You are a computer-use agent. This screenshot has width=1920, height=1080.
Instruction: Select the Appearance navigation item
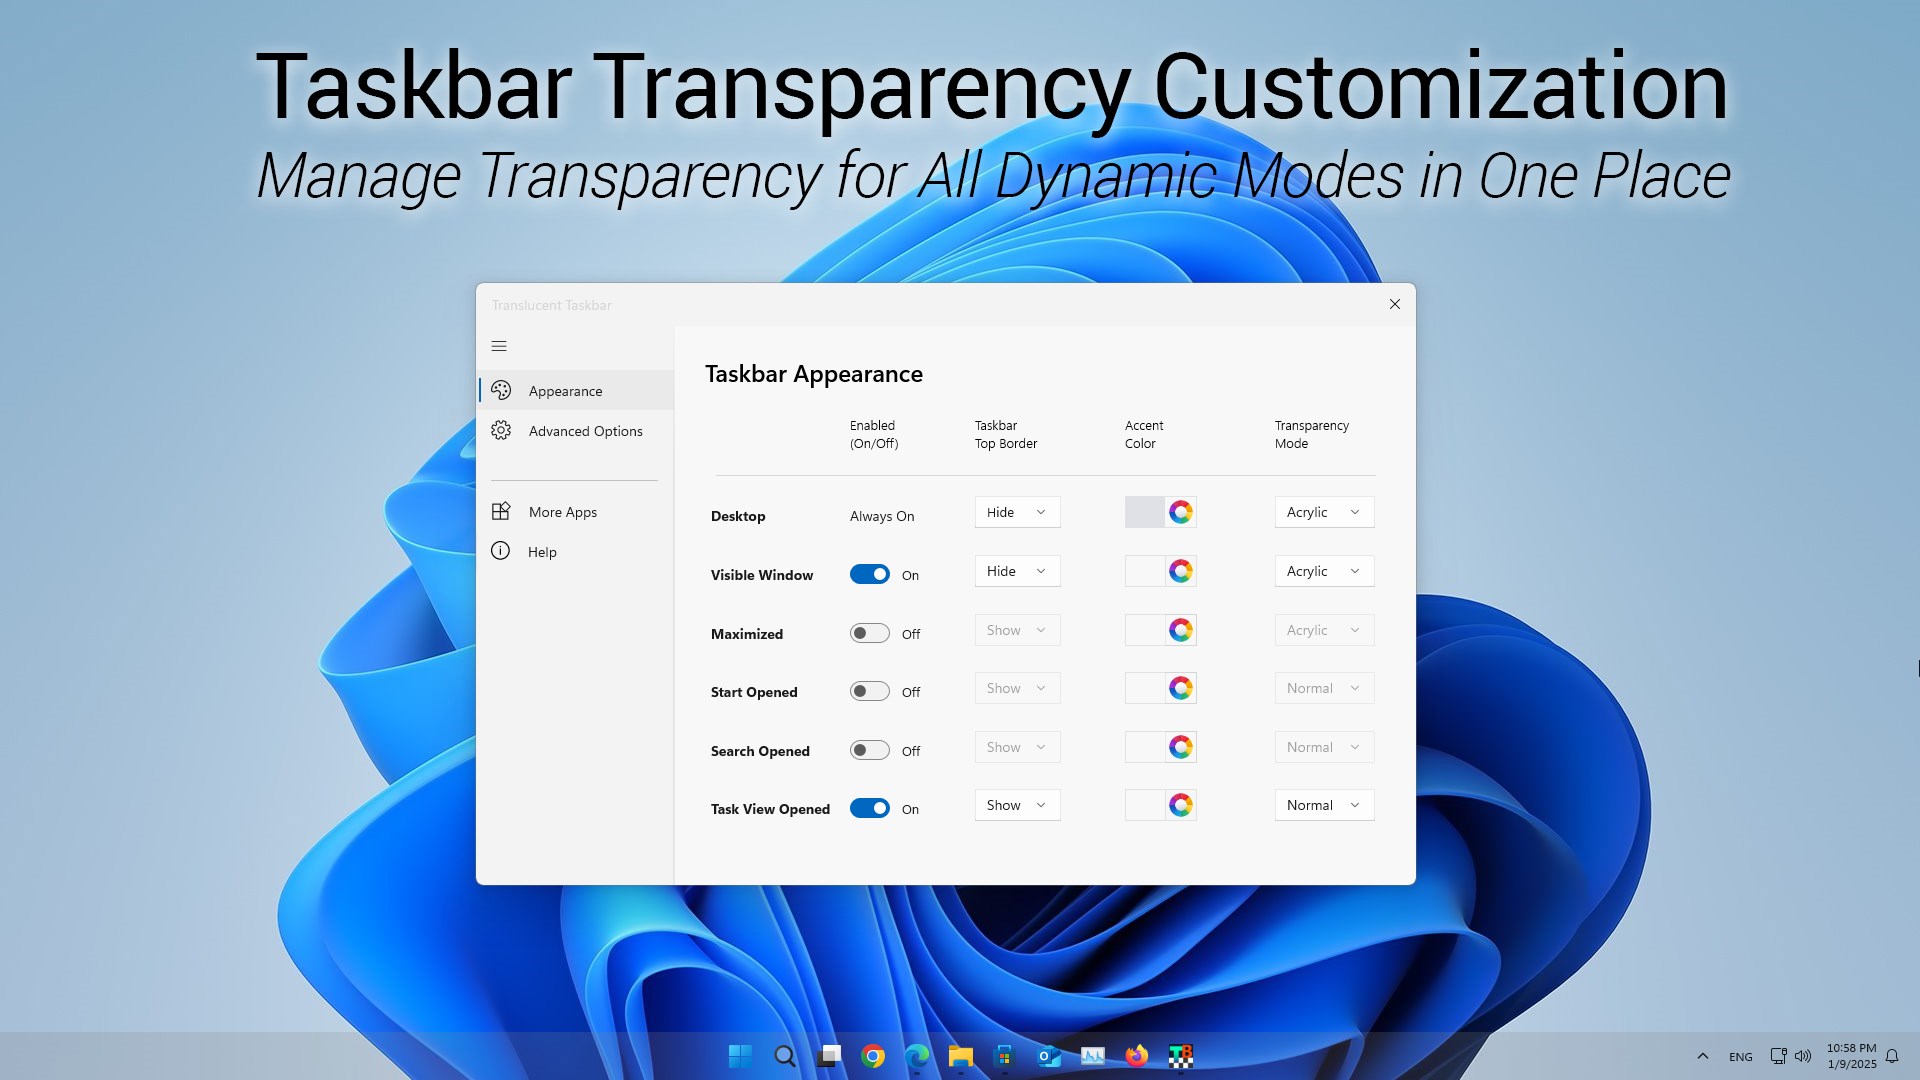pyautogui.click(x=565, y=391)
